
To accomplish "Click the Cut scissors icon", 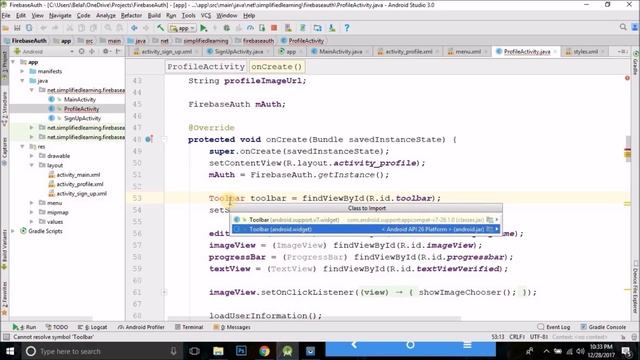I will (70, 28).
